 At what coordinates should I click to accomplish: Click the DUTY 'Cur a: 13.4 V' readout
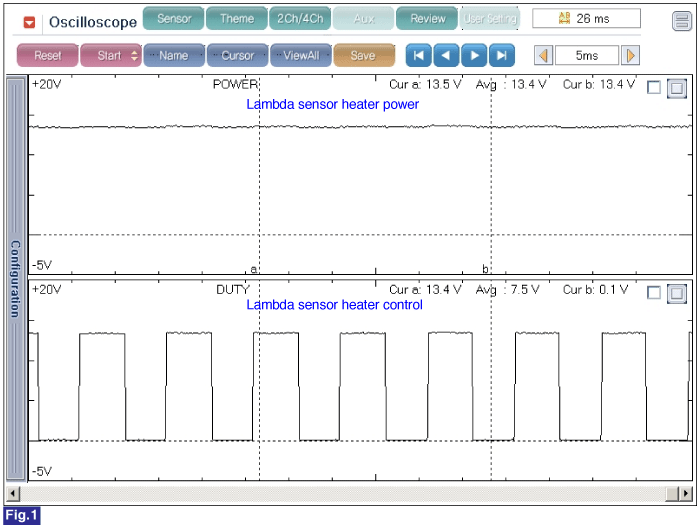click(x=425, y=290)
